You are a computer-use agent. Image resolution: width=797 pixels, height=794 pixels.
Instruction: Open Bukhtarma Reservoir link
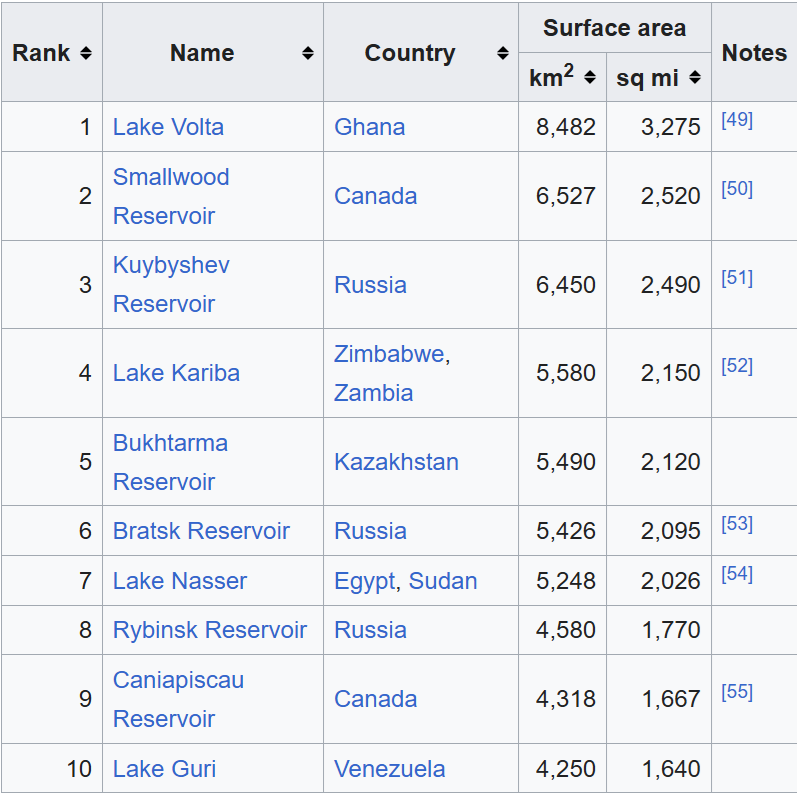tap(170, 443)
